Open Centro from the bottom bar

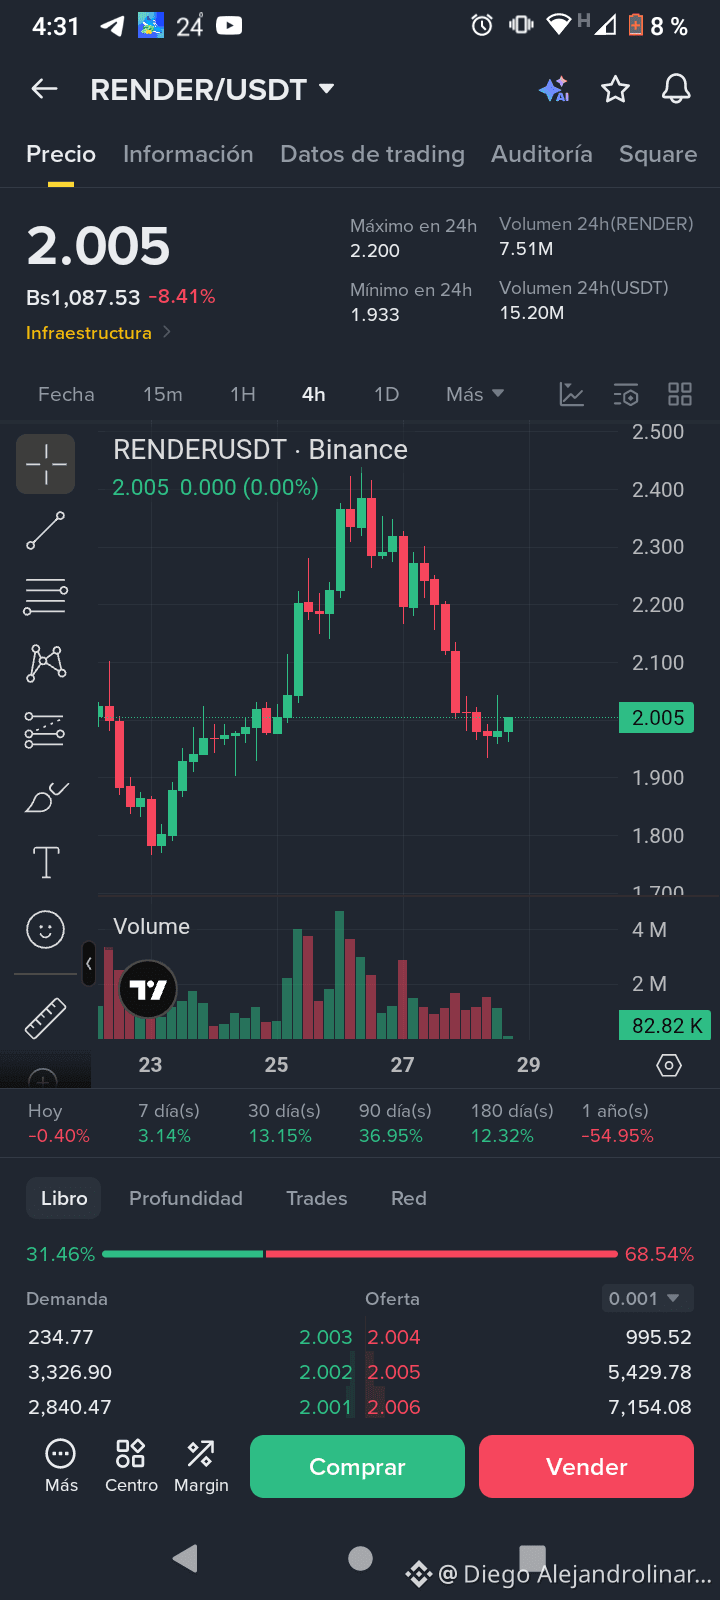(131, 1466)
